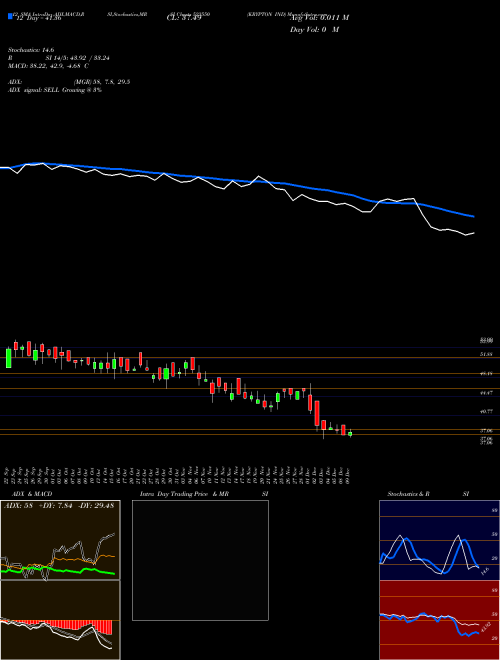Click the 51.55 price axis label

click(x=487, y=354)
